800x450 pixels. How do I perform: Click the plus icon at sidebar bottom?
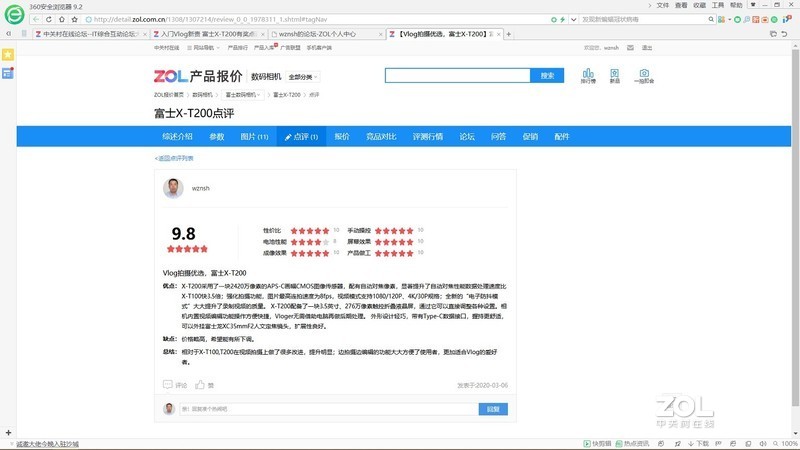coord(8,432)
